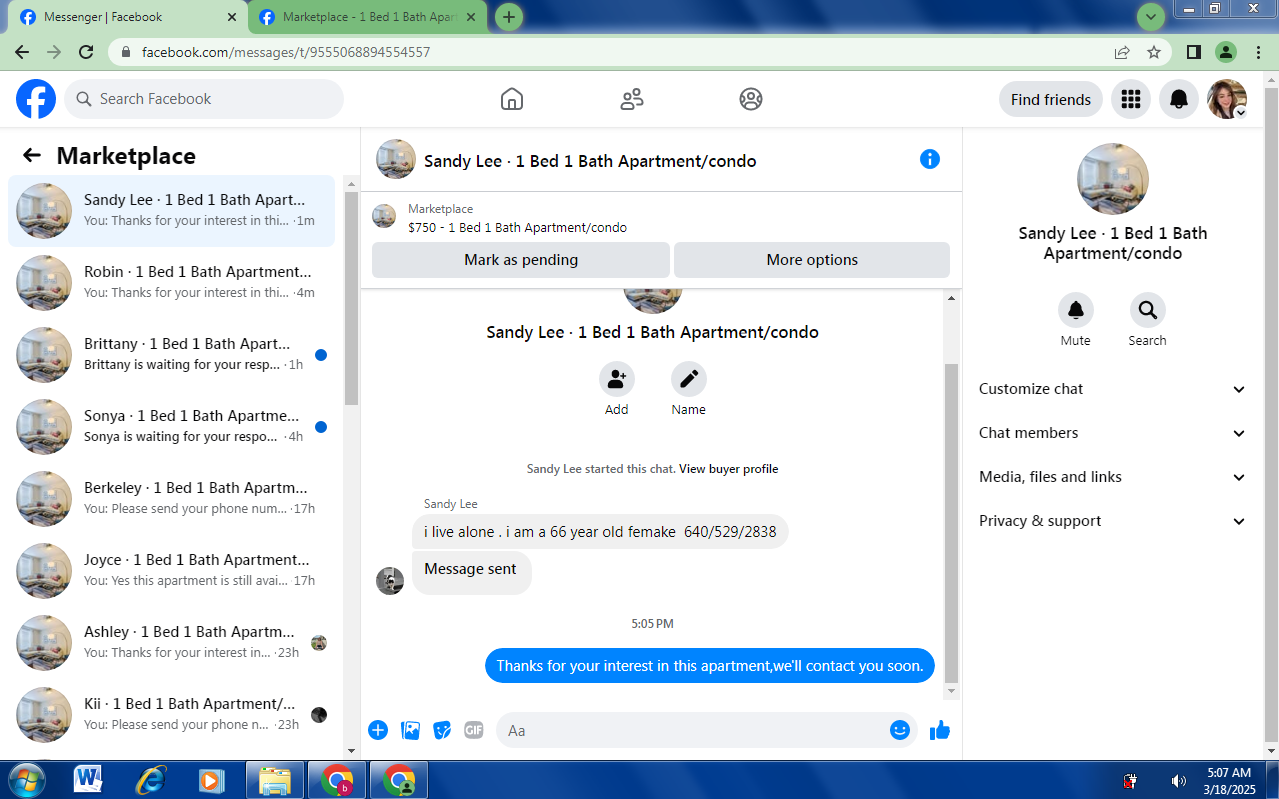Open Kii conversation in list
Screen dimensions: 1279x799
[x=172, y=715]
